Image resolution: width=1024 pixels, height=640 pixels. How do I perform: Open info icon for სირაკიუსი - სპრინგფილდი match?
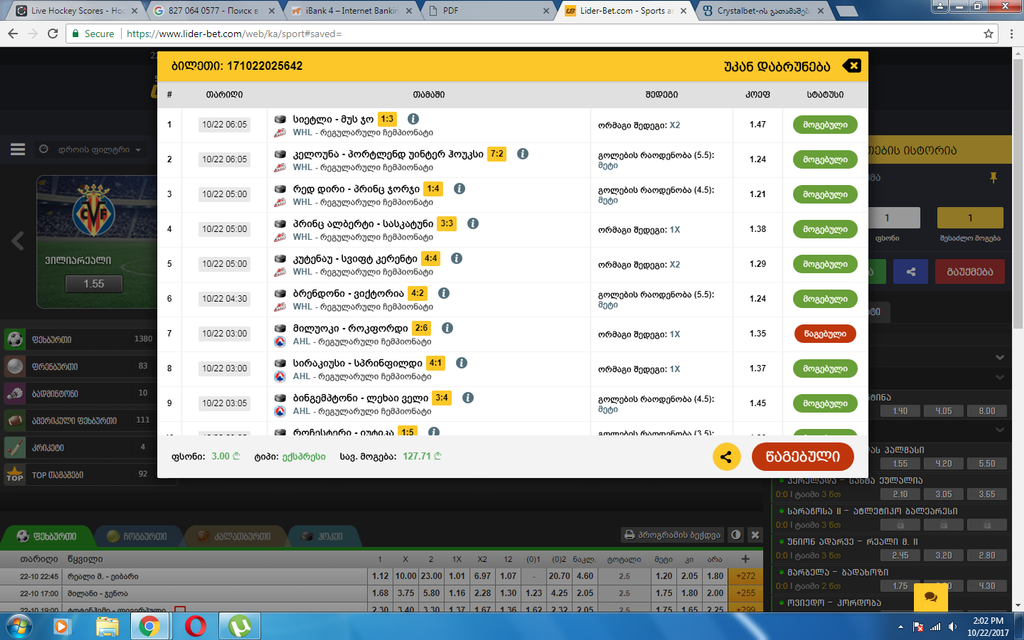point(461,362)
